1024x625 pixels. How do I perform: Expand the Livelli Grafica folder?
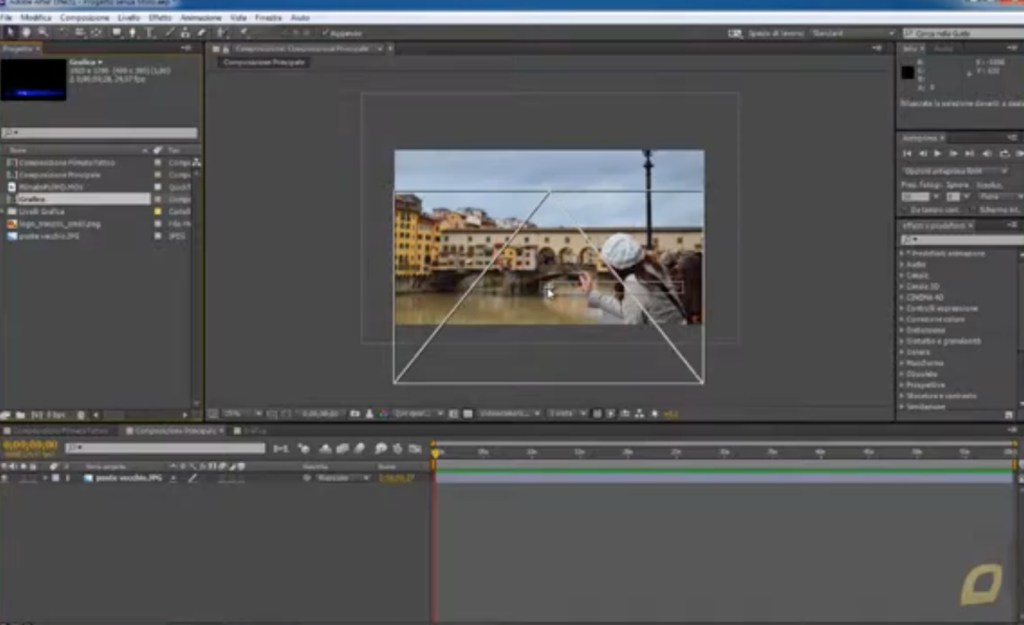[3, 212]
